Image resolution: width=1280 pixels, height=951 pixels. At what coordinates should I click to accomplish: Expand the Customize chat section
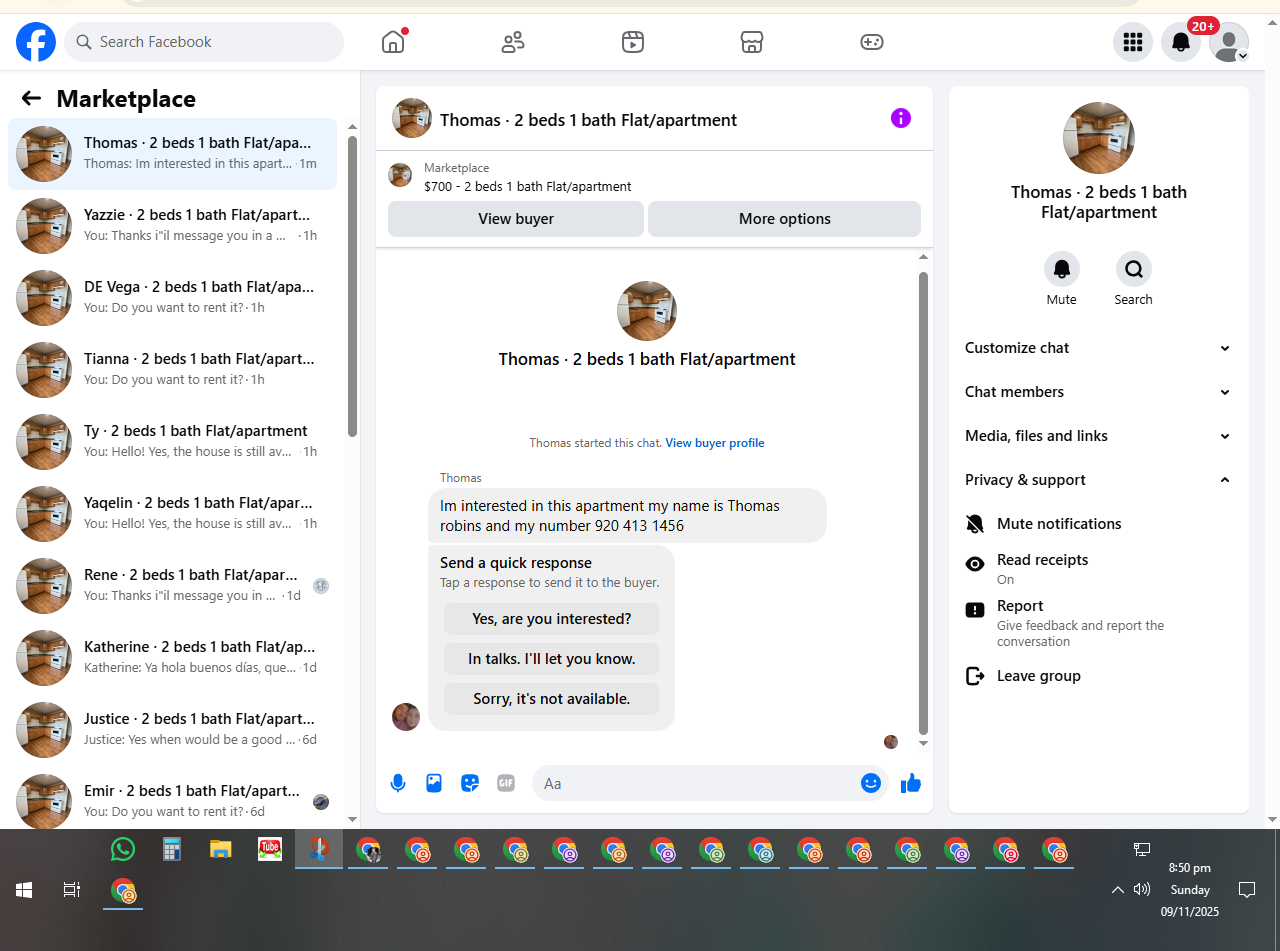point(1097,348)
